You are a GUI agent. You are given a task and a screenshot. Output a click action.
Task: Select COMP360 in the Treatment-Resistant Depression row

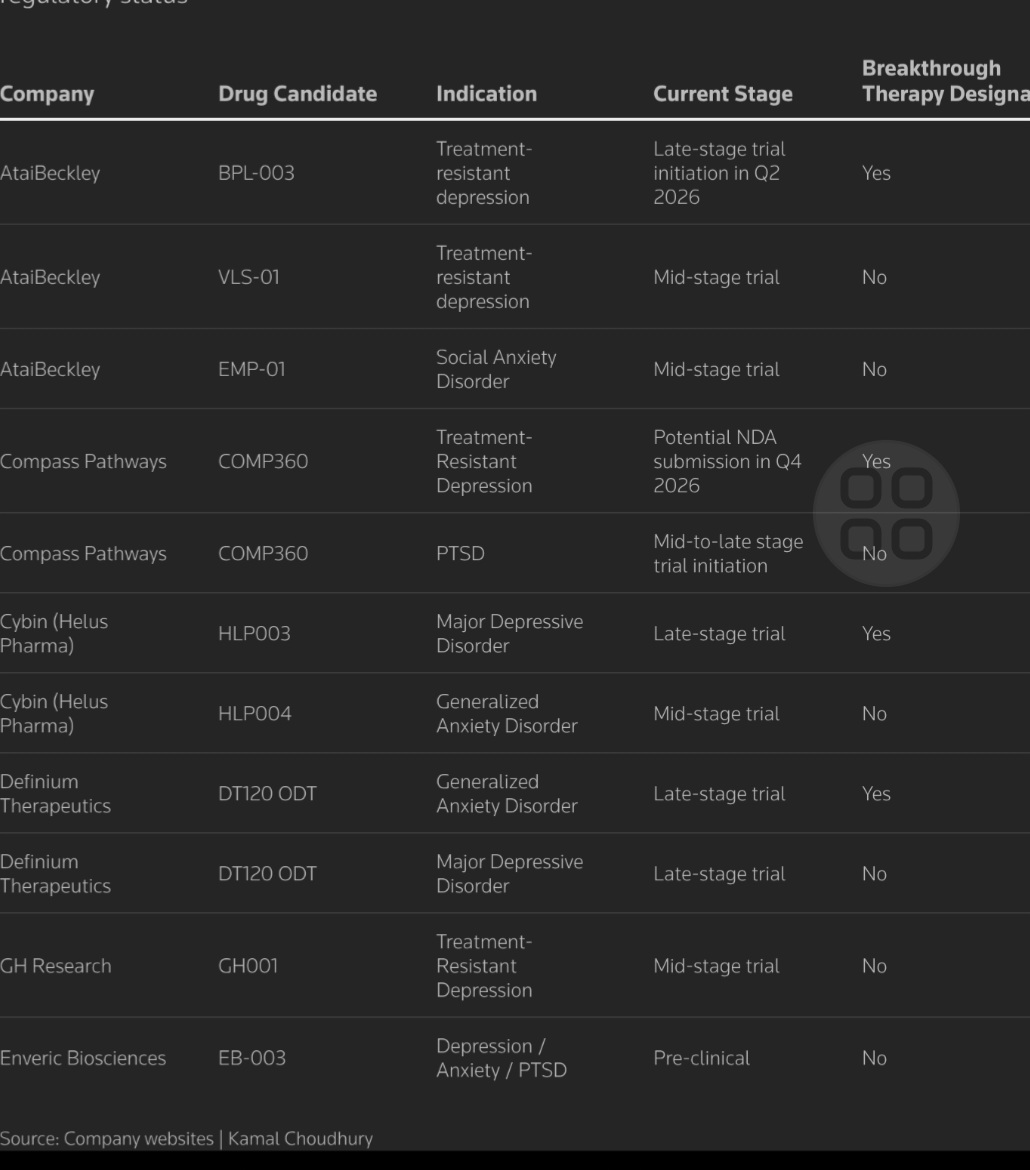[x=263, y=461]
